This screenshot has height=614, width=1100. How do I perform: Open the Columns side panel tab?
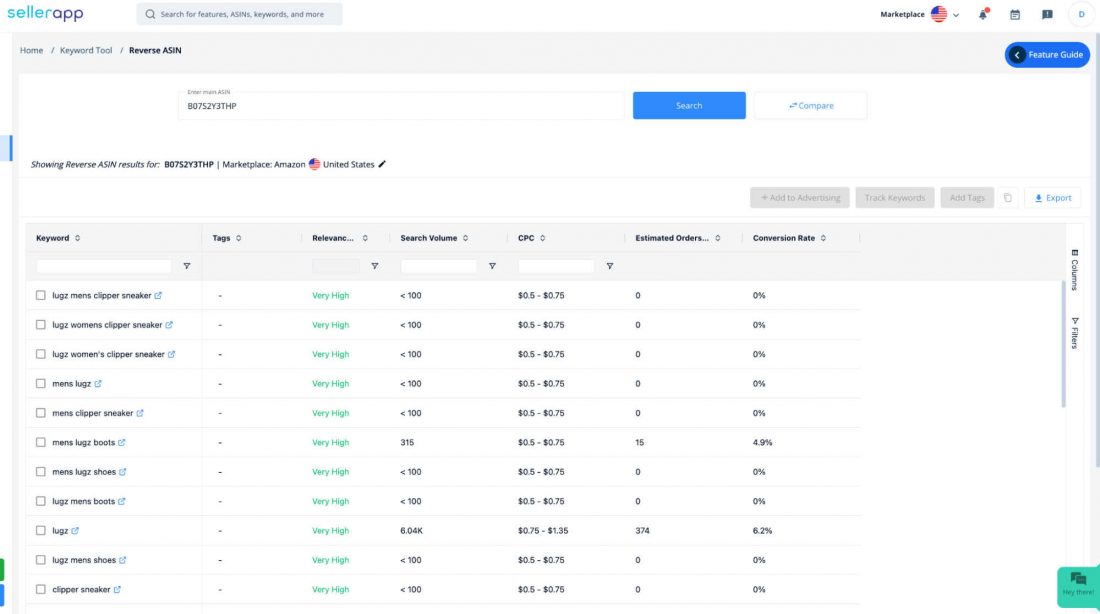point(1075,269)
